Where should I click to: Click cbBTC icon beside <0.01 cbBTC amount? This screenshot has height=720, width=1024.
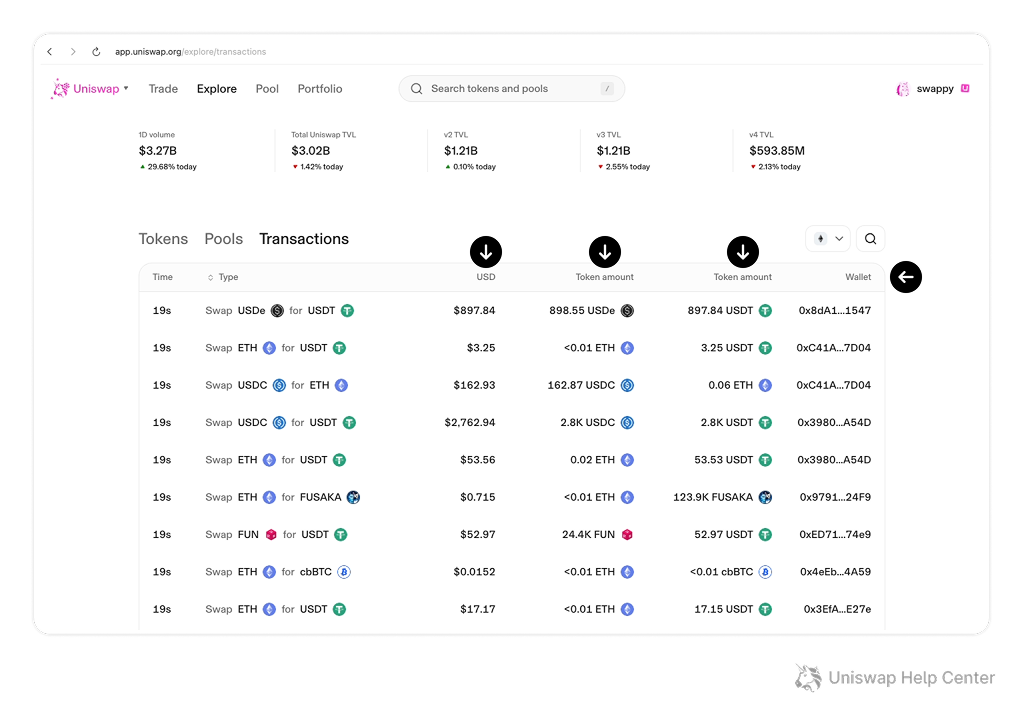[x=765, y=572]
